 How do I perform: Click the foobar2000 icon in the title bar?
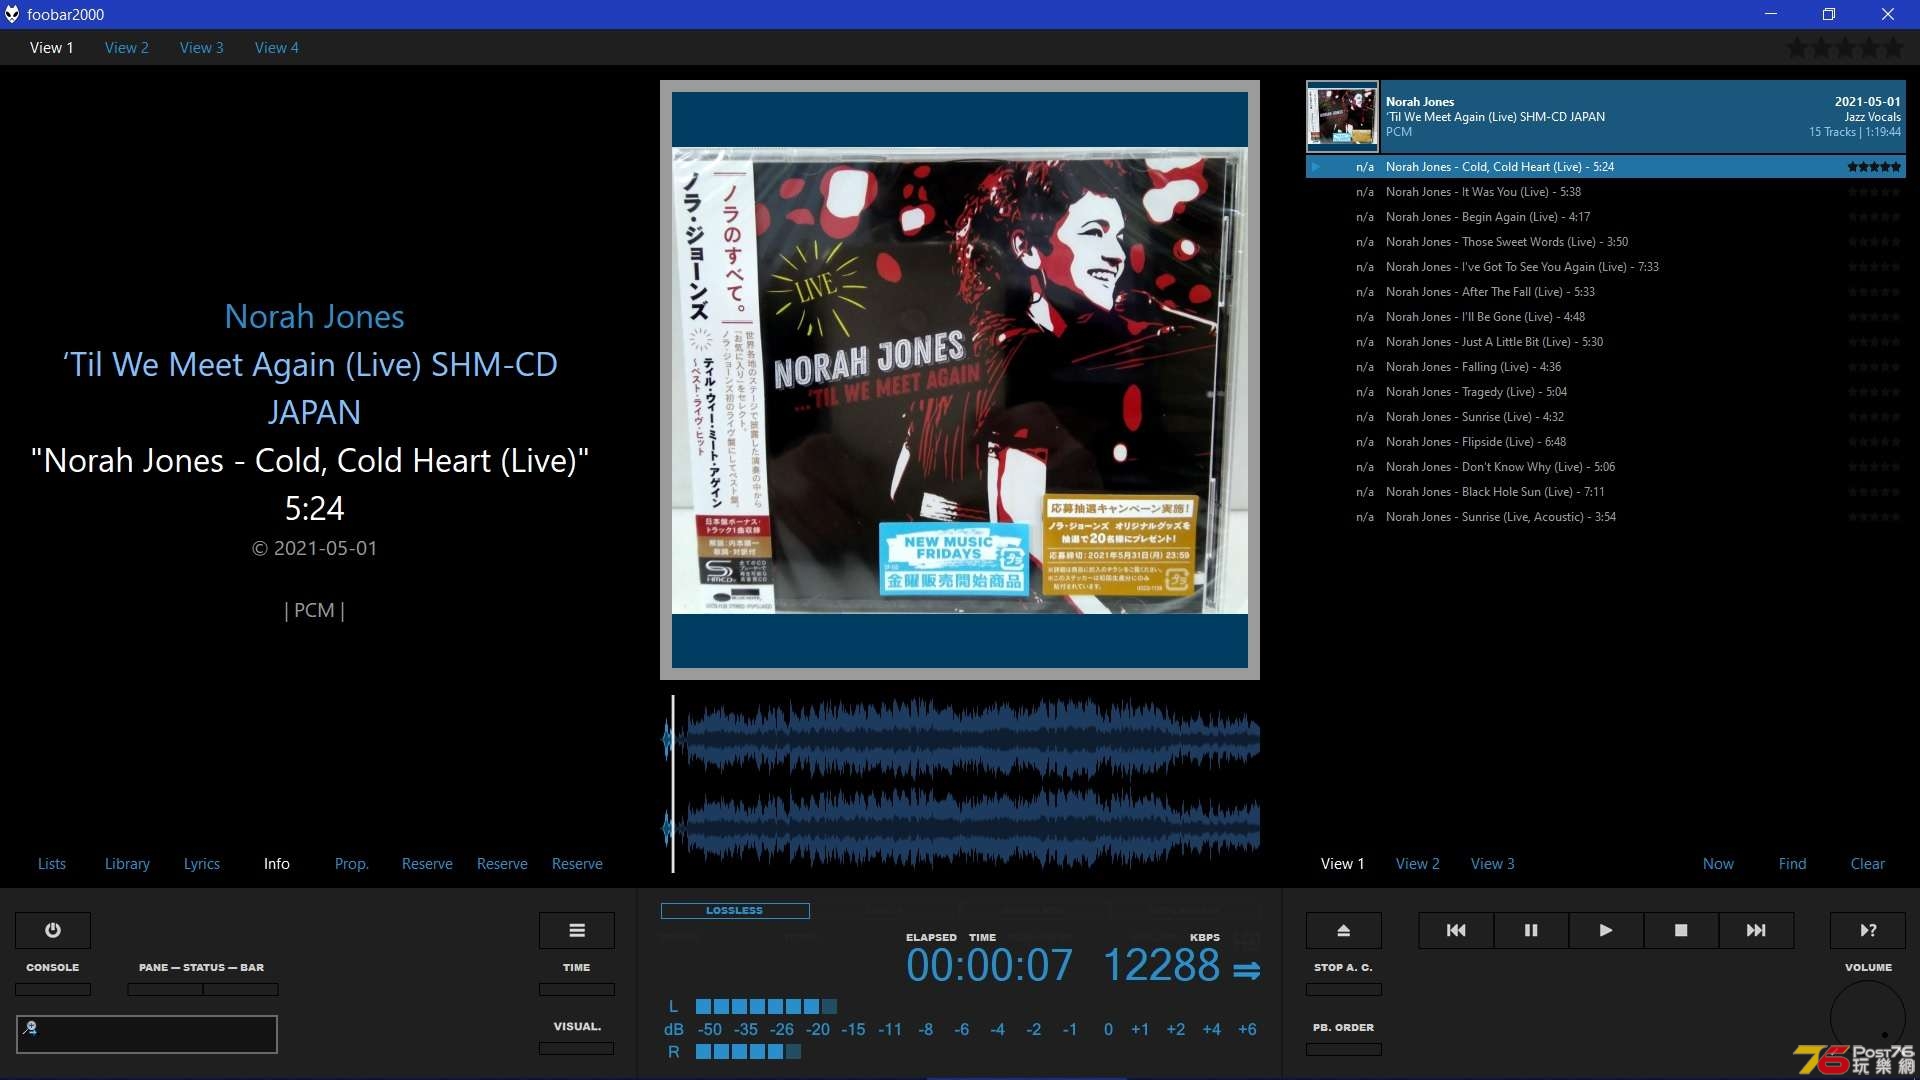point(12,14)
